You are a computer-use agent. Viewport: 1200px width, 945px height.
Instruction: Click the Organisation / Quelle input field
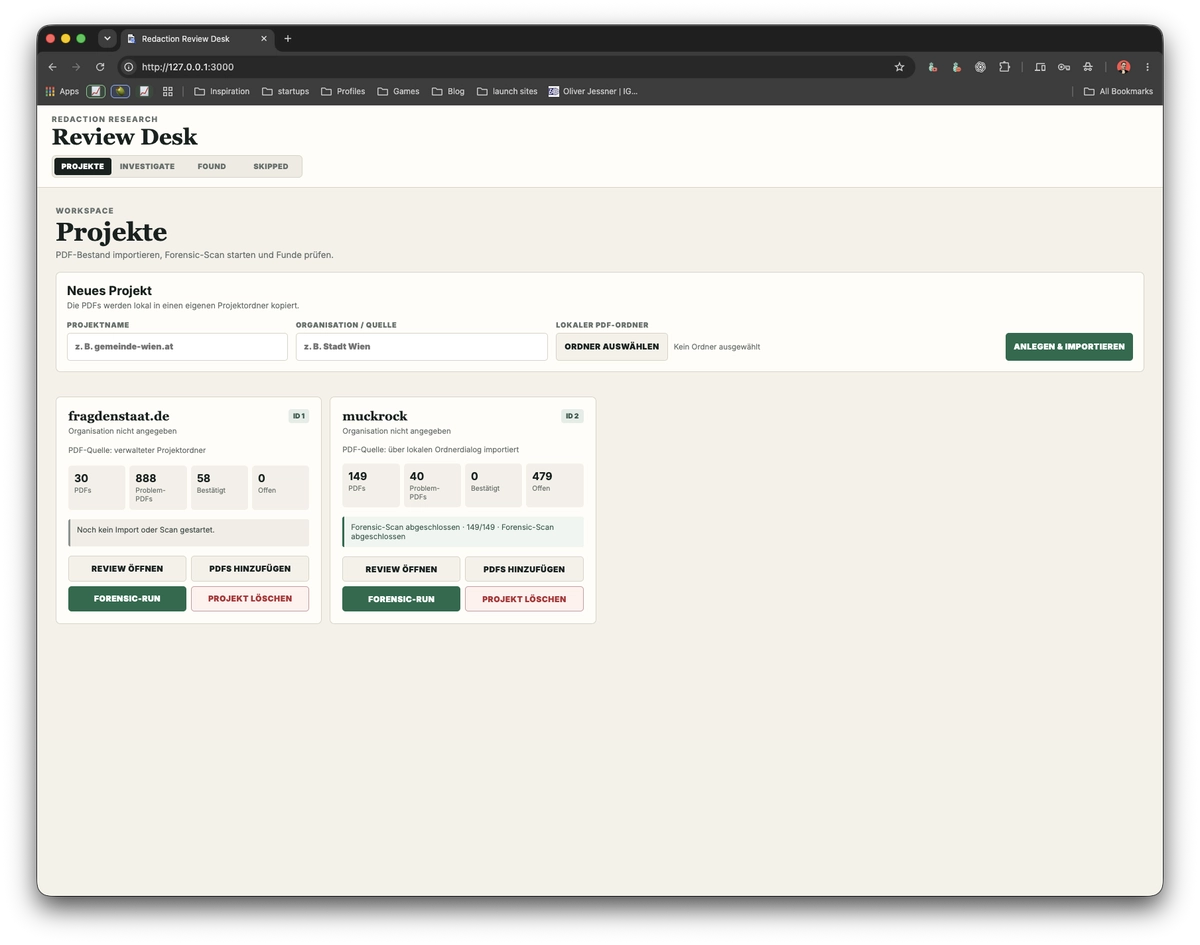coord(422,347)
